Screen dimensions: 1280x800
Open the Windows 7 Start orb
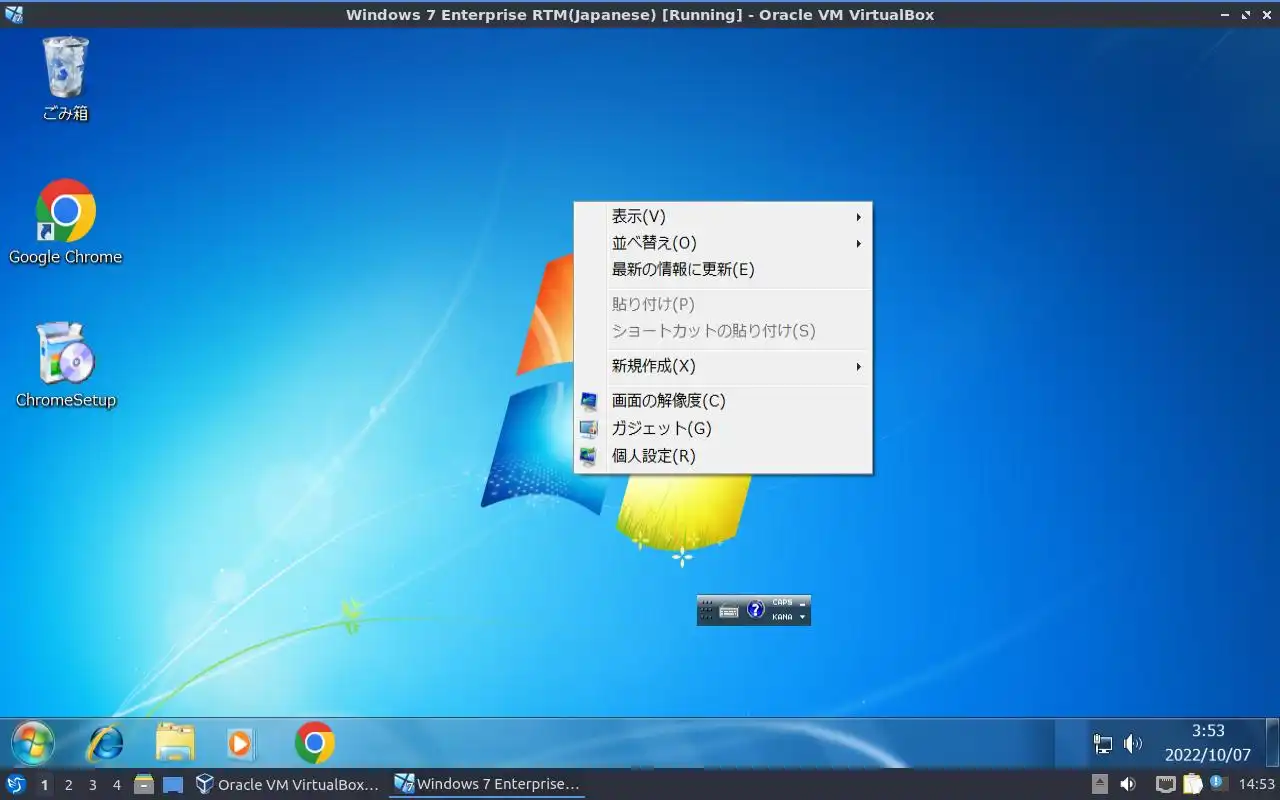(33, 743)
